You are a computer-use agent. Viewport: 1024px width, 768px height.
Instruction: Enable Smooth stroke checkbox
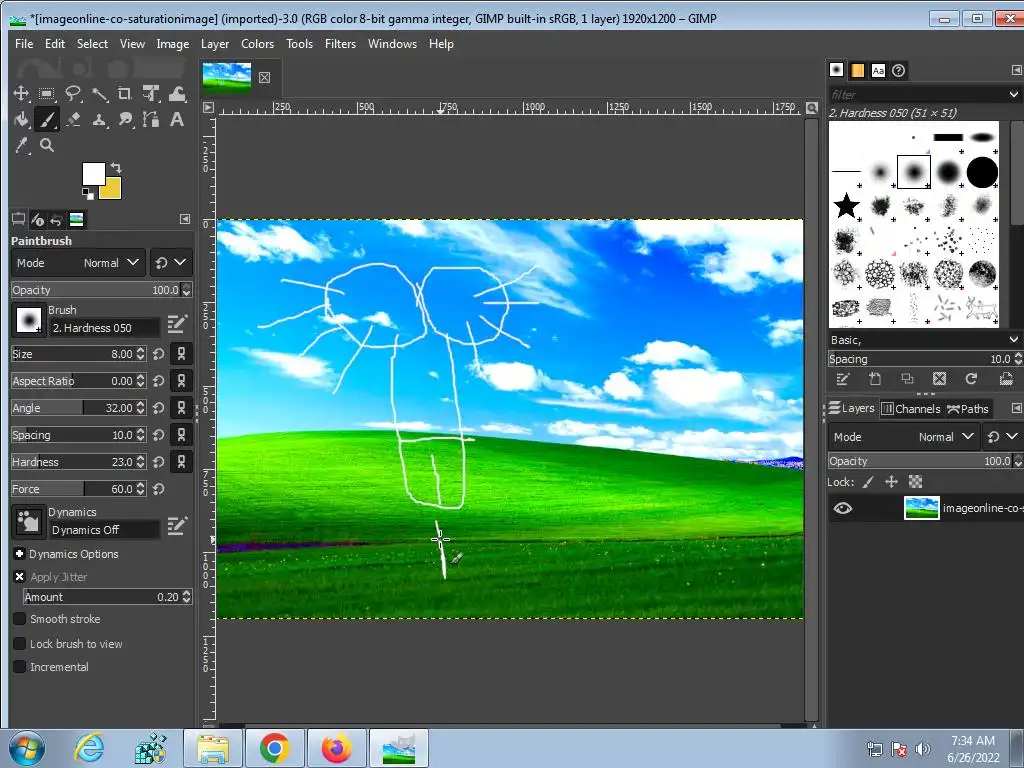20,618
